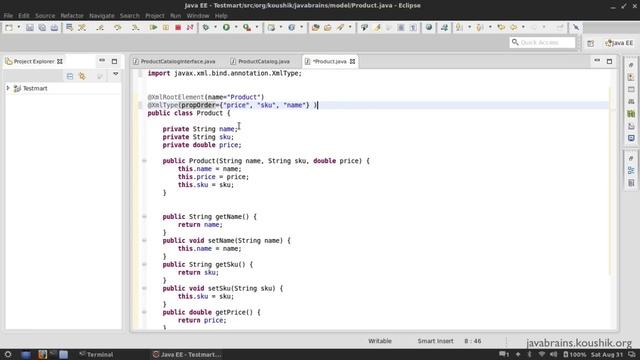The width and height of the screenshot is (640, 360).
Task: Open the Navigate menu
Action: pyautogui.click(x=102, y=16)
